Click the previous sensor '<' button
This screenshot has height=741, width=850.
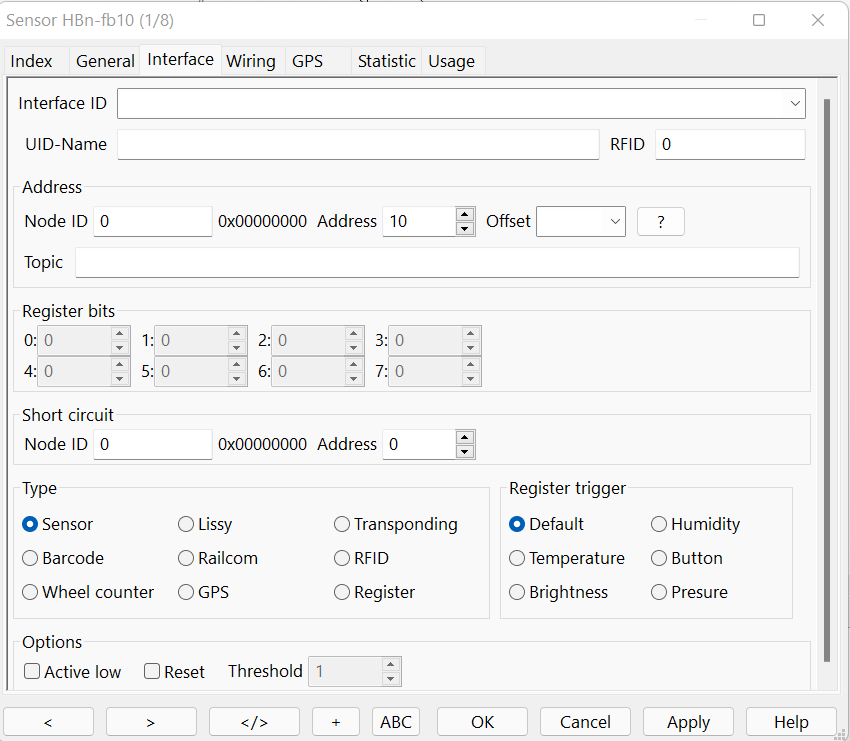[x=48, y=722]
